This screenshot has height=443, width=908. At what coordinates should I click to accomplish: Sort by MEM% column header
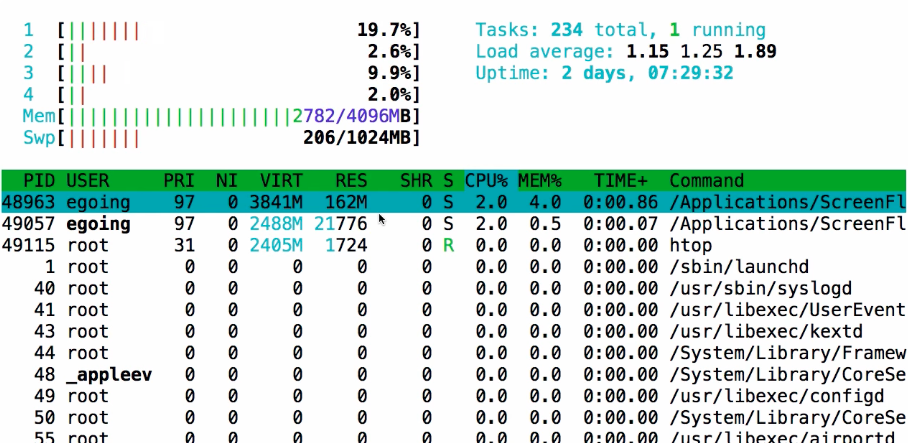(540, 181)
